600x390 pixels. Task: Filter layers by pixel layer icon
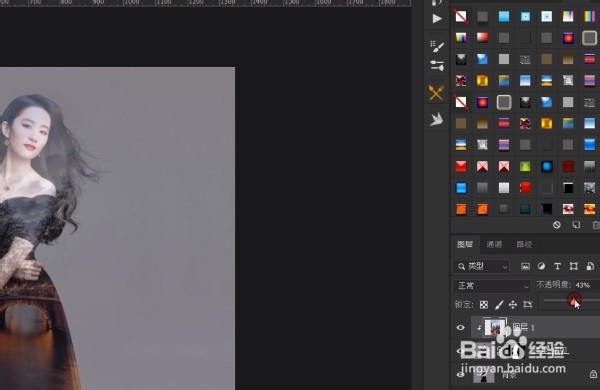[525, 266]
